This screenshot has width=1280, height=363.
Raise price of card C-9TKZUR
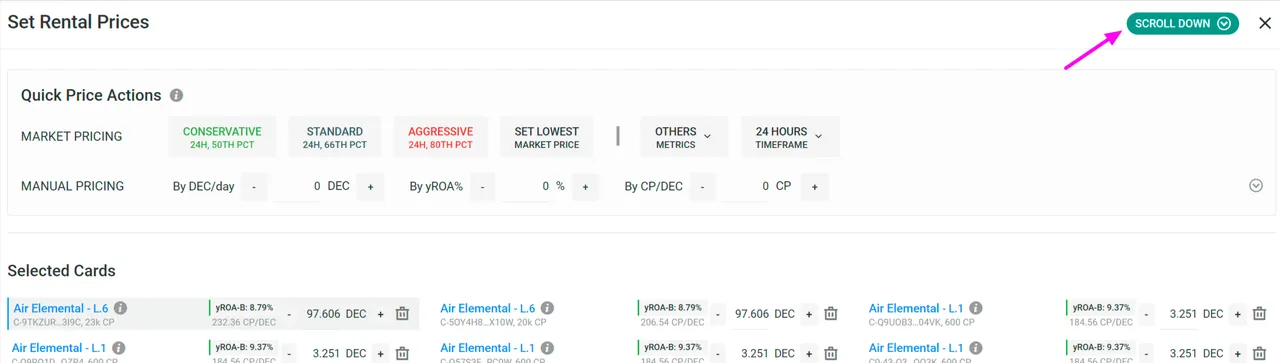point(380,314)
